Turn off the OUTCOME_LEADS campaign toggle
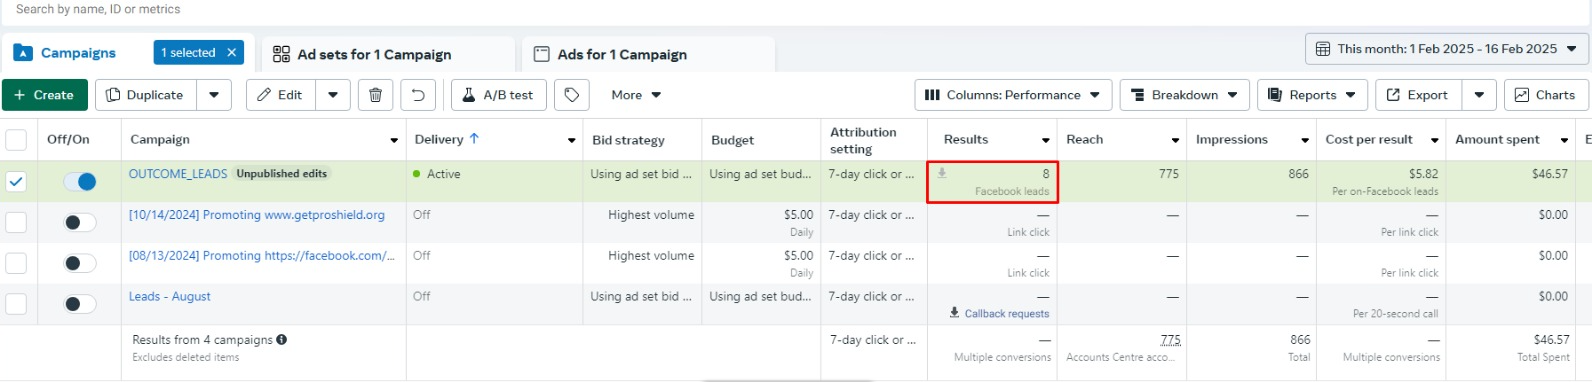The image size is (1593, 382). pos(80,182)
